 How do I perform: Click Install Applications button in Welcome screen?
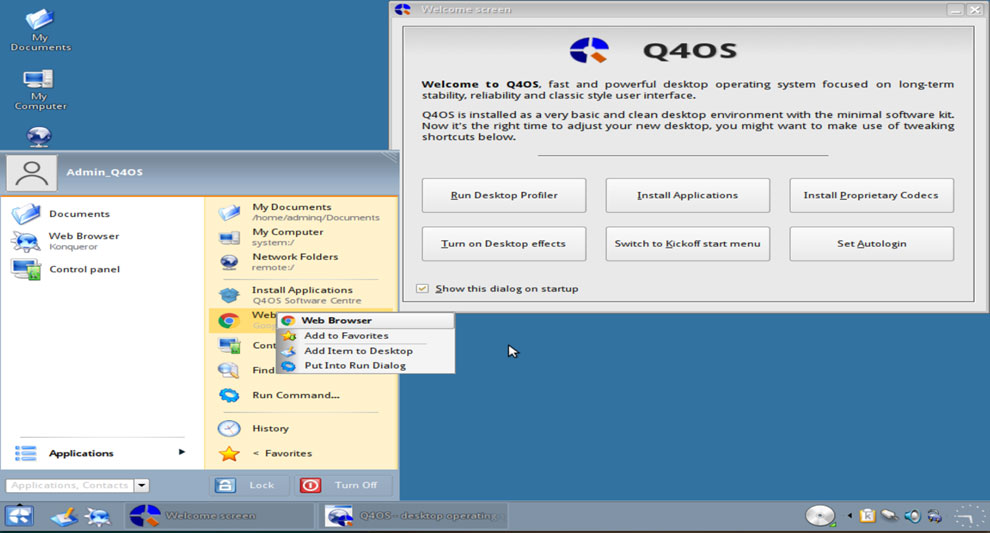[688, 195]
